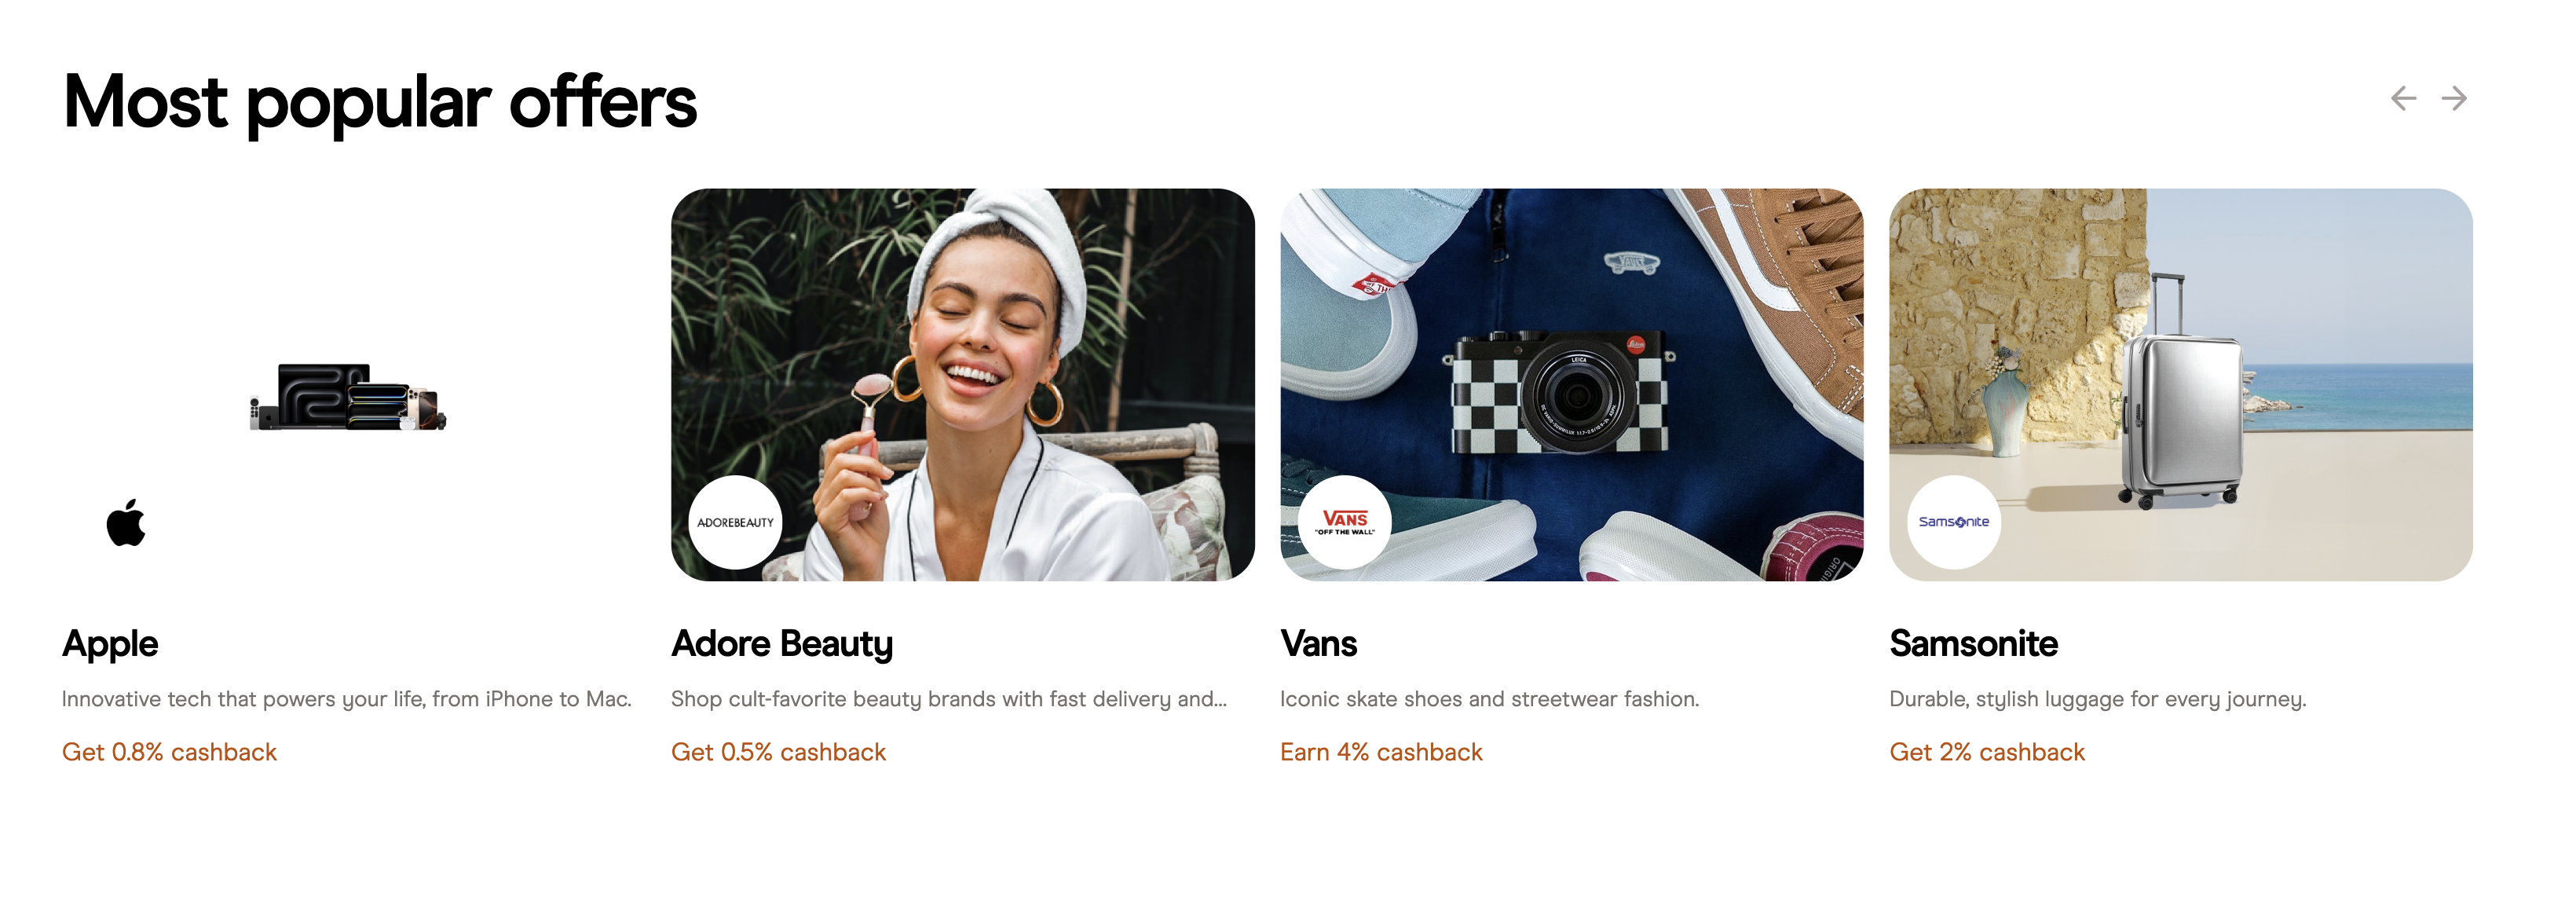Select the Adore Beauty offer title
The width and height of the screenshot is (2576, 905).
782,644
